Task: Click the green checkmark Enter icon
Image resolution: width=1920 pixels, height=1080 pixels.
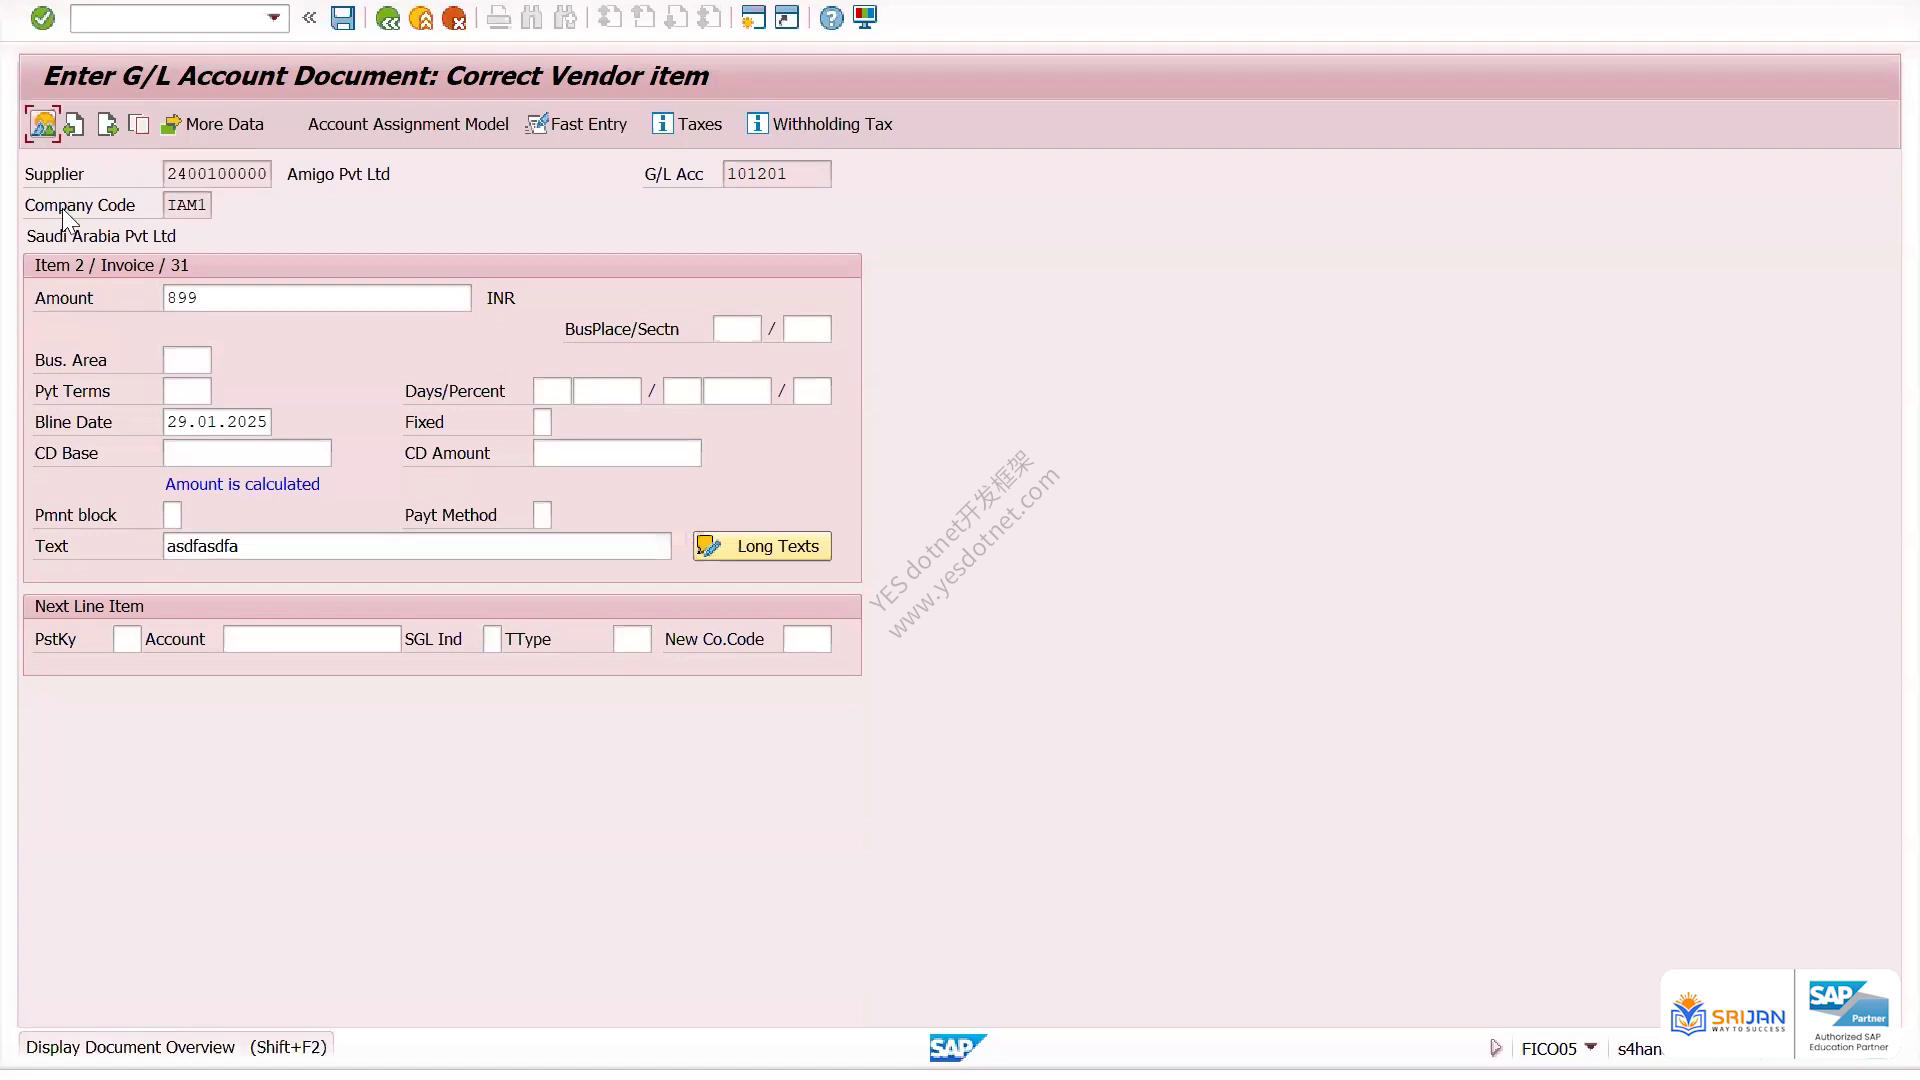Action: [x=42, y=18]
